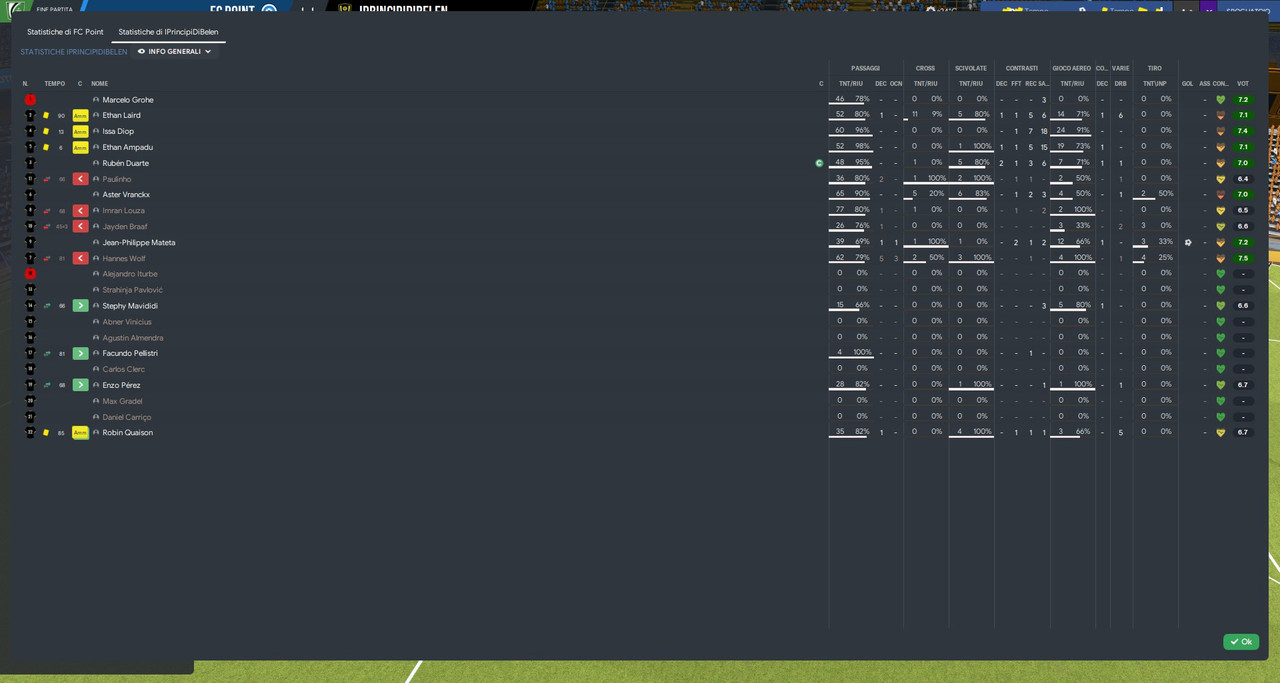This screenshot has width=1280, height=683.
Task: Click the green substituted-on arrow beside Stephy Mavididi
Action: pos(81,306)
